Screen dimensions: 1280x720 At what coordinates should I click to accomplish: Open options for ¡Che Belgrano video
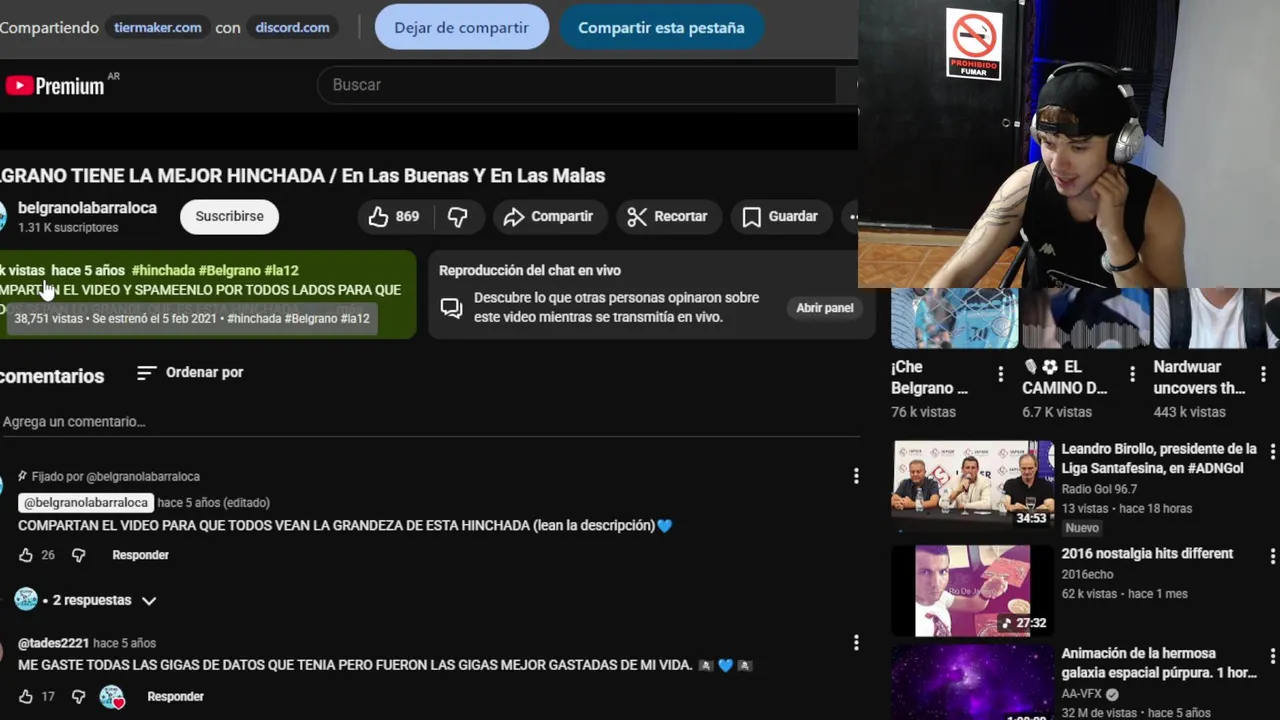pos(1000,374)
